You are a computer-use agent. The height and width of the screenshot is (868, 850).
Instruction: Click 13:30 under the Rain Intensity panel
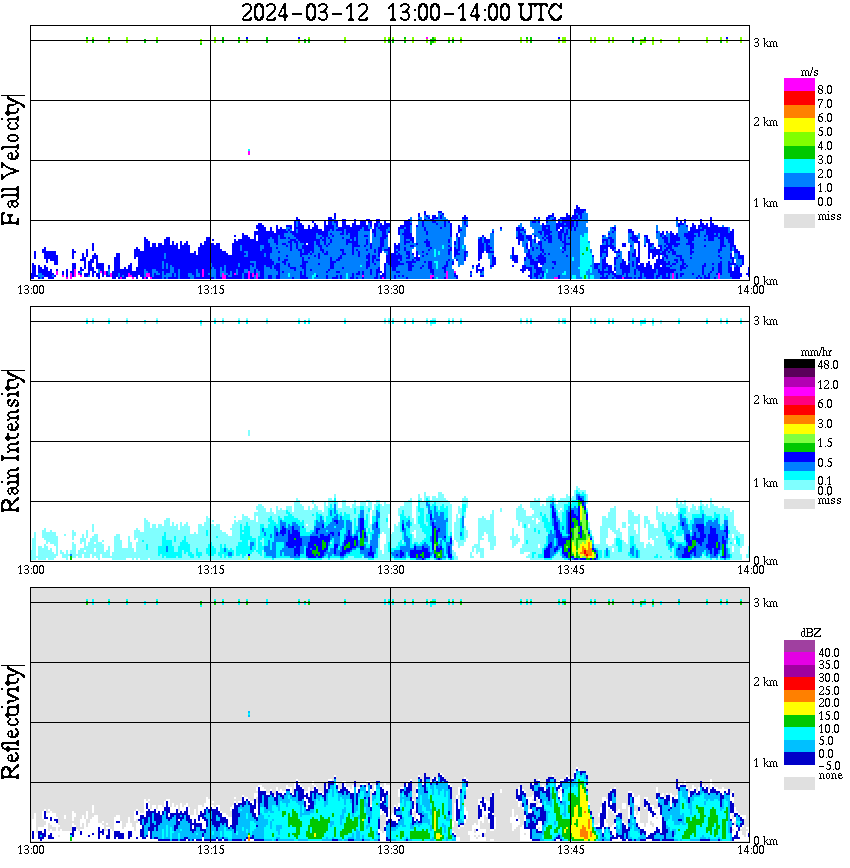(390, 570)
